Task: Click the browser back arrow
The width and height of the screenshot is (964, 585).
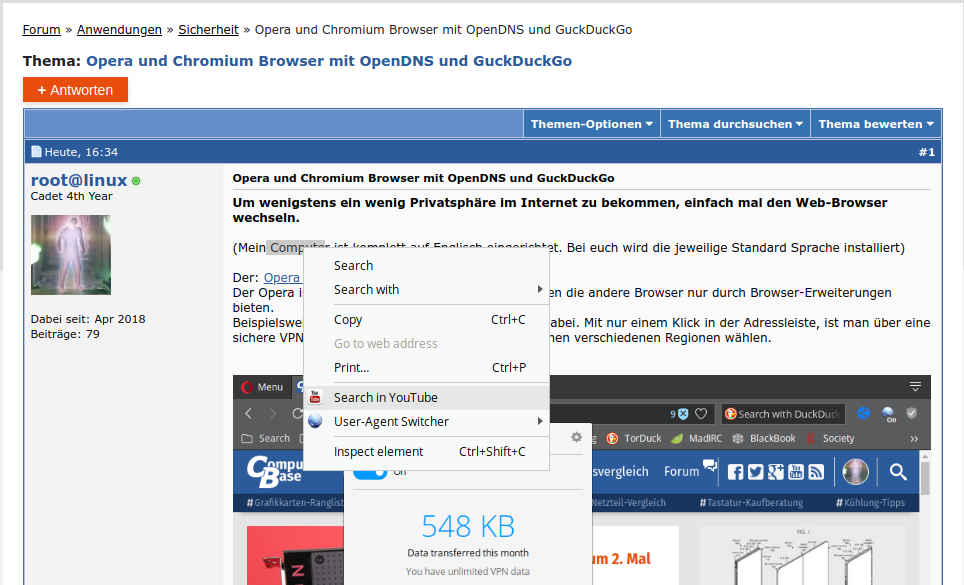Action: coord(248,414)
